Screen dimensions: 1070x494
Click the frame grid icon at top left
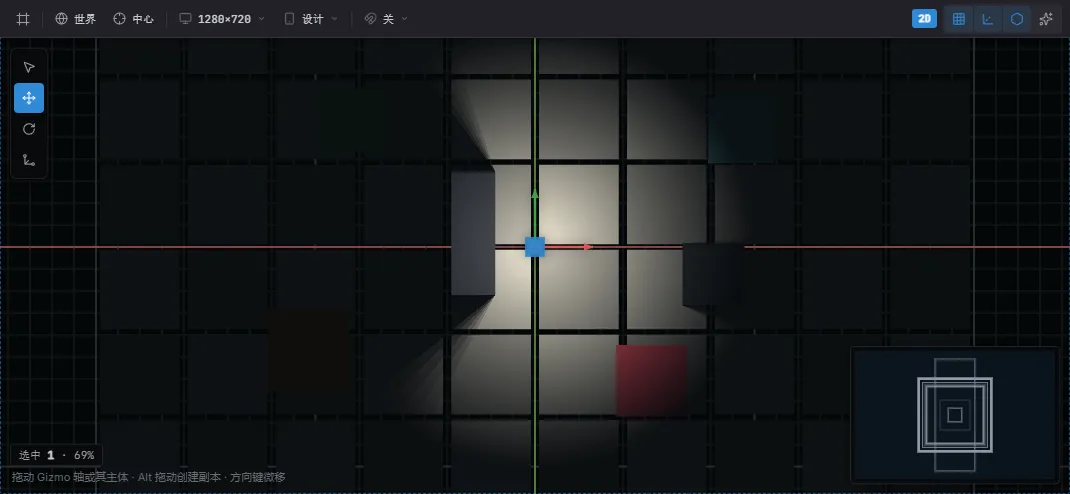tap(23, 19)
